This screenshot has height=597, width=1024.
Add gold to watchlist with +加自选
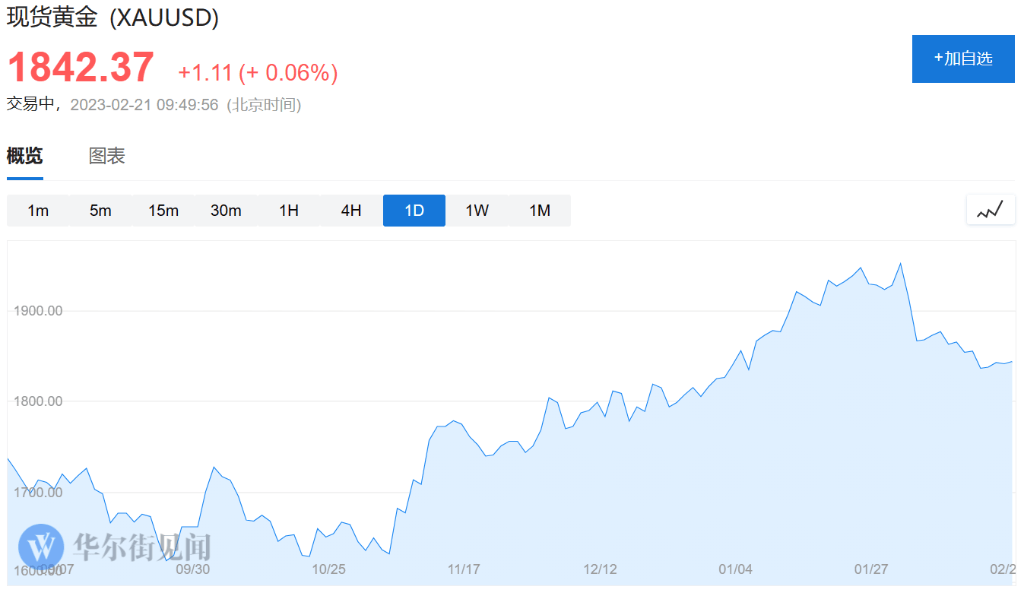[x=962, y=58]
